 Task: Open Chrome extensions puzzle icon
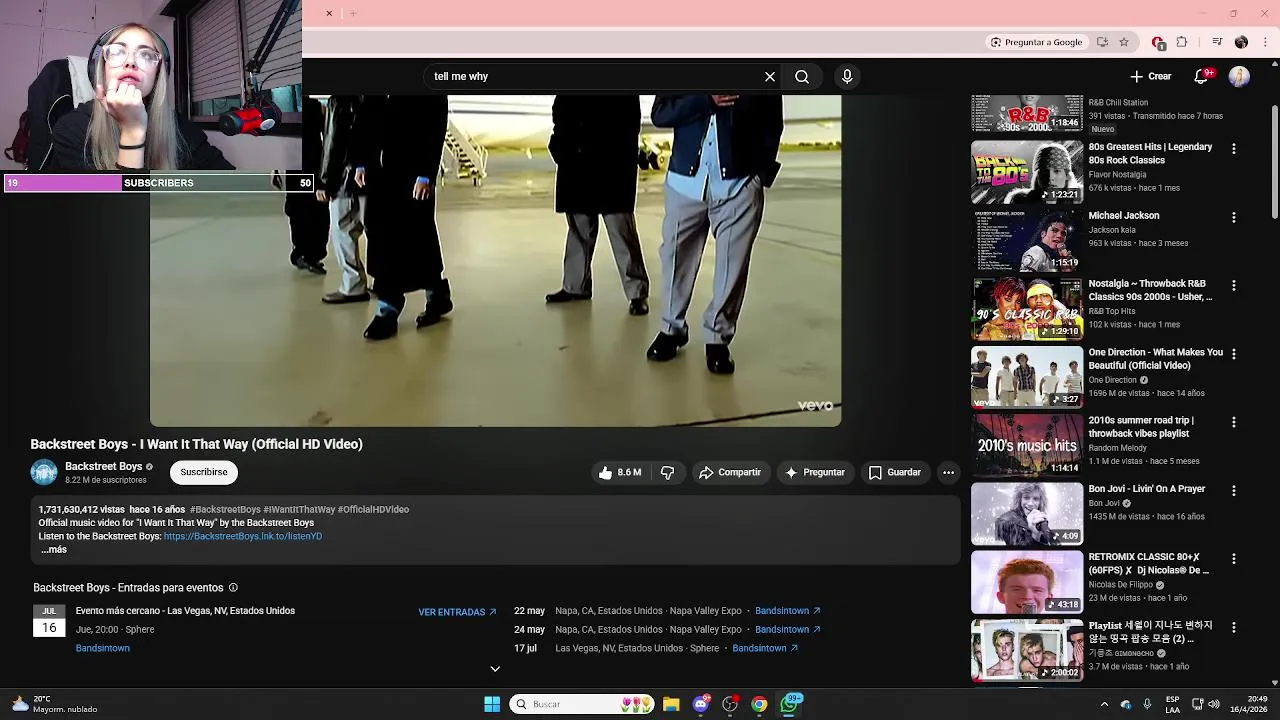click(x=1182, y=42)
